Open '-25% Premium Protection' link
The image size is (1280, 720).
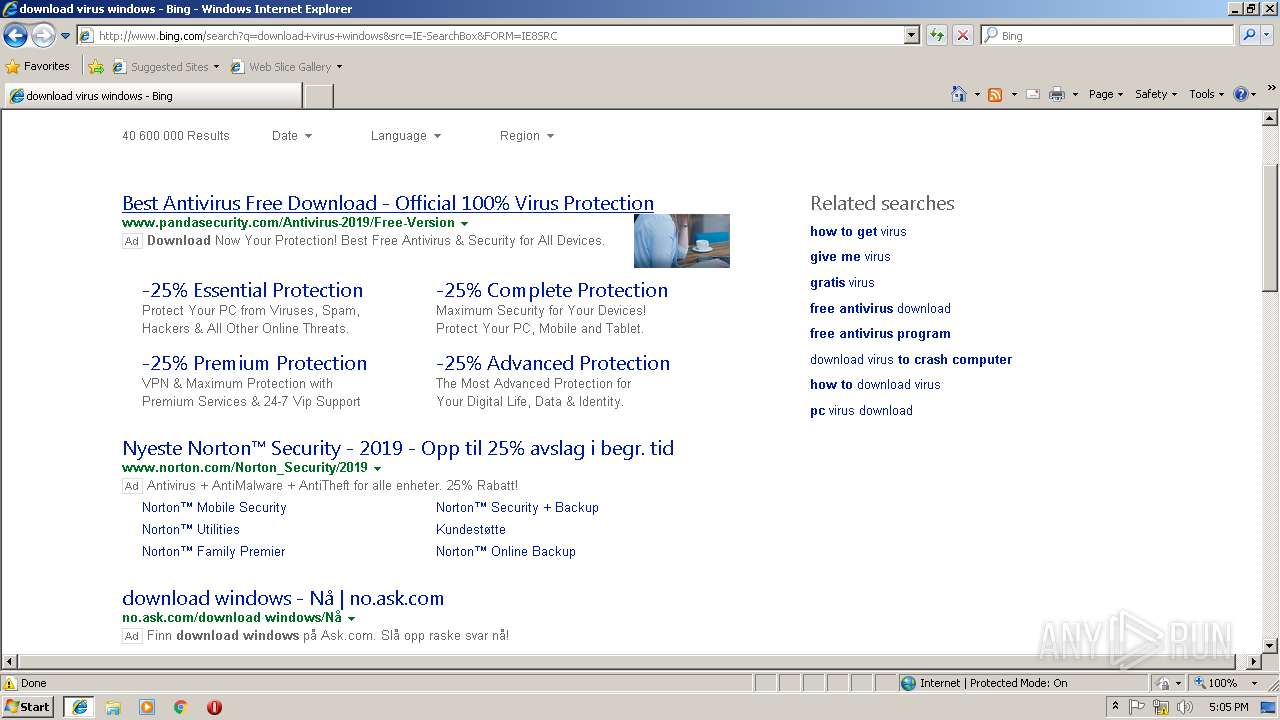click(x=254, y=363)
